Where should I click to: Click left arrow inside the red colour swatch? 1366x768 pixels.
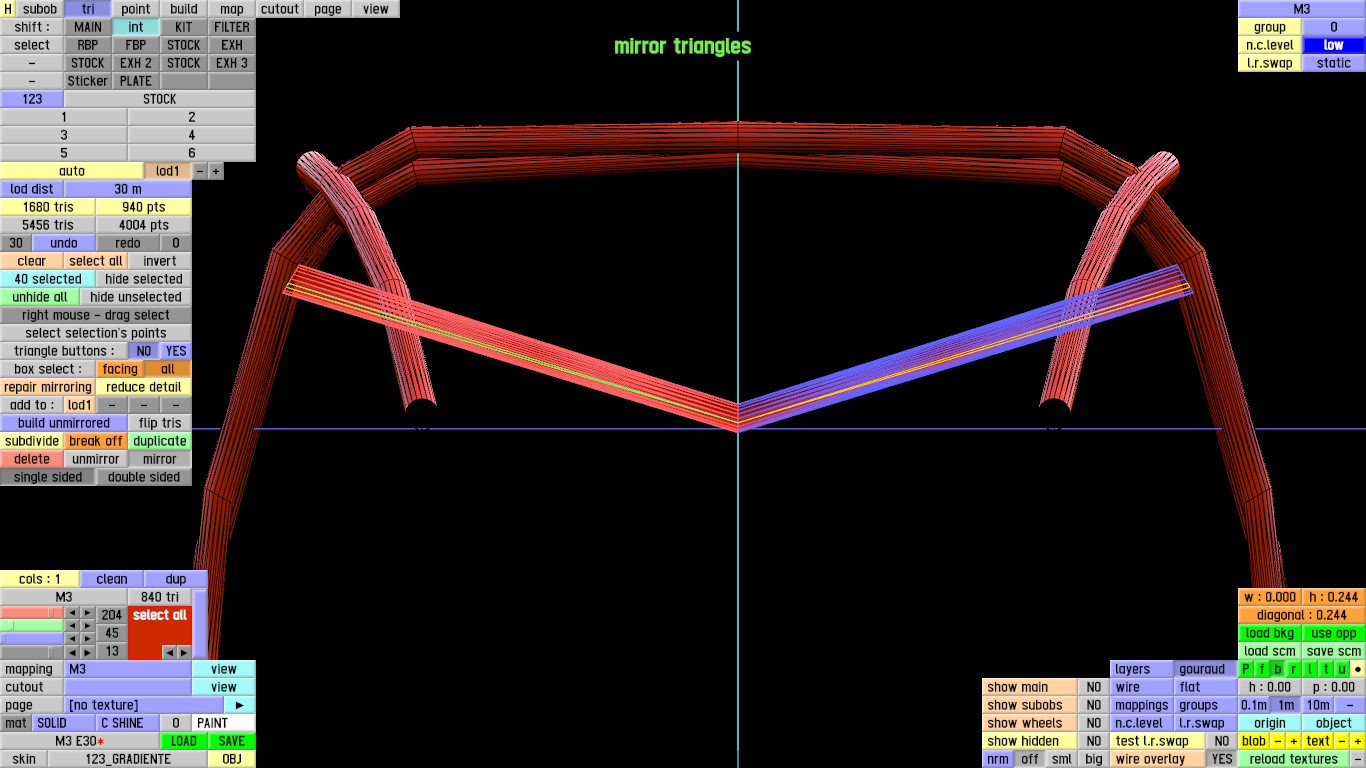point(168,652)
